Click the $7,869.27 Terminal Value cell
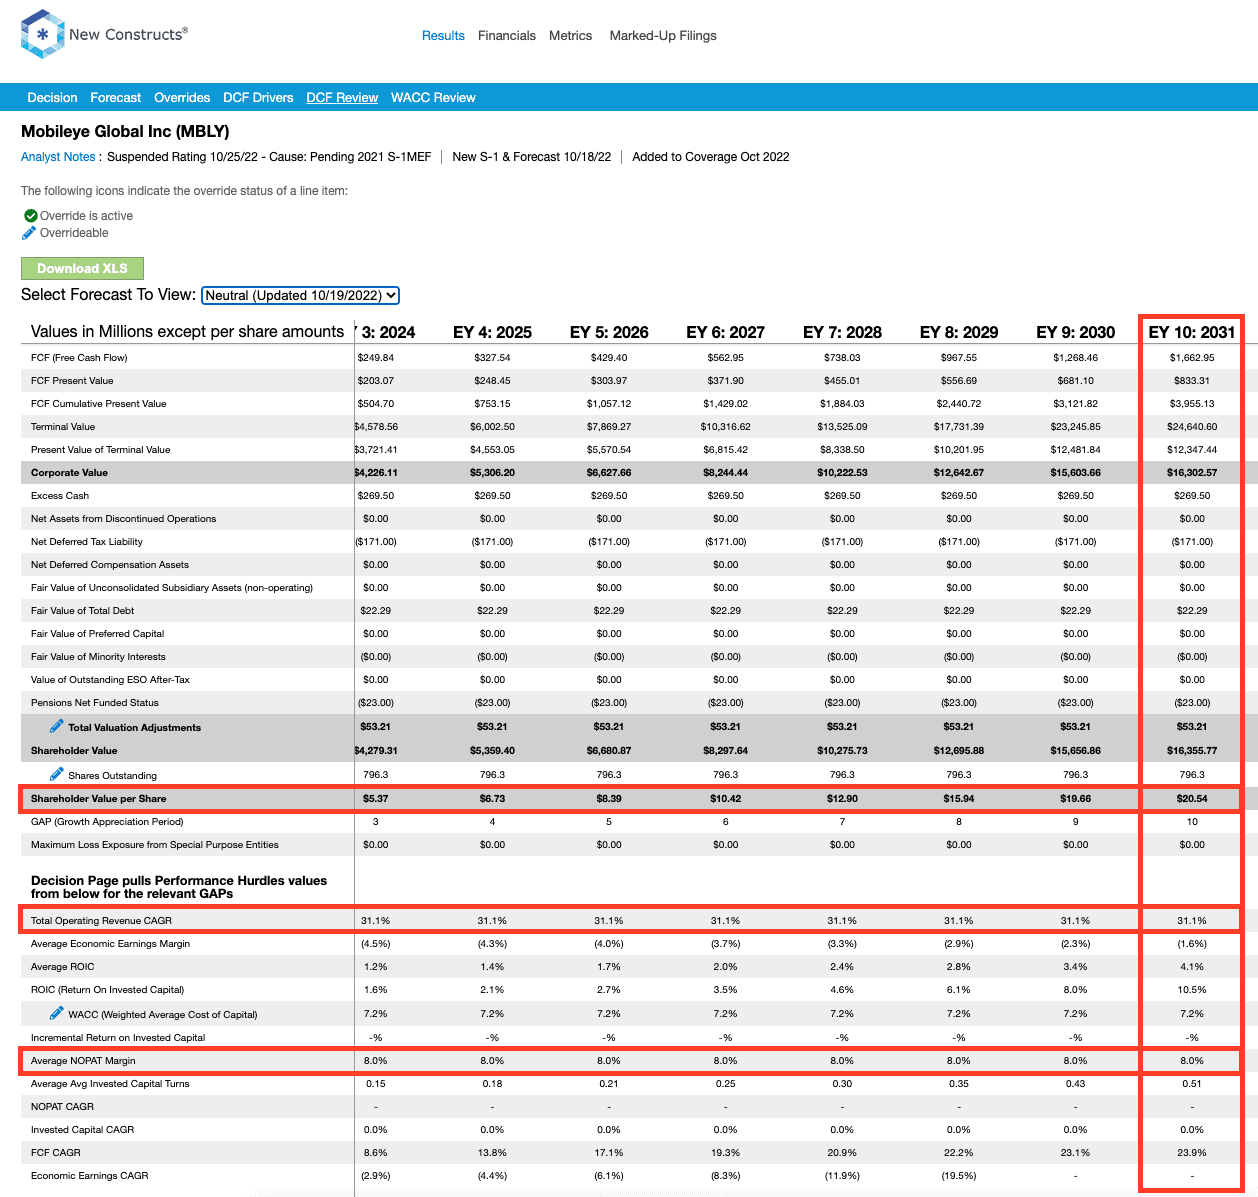 (x=609, y=427)
